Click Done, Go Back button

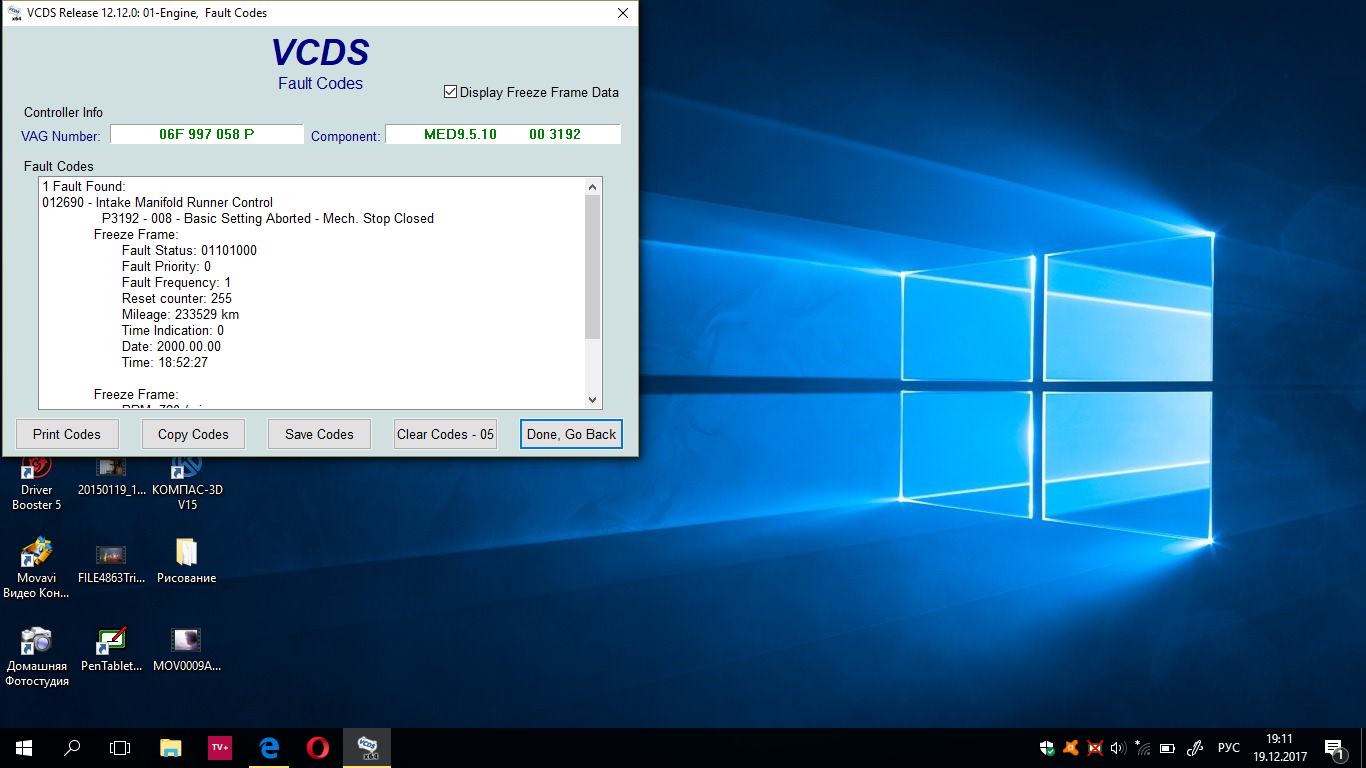pyautogui.click(x=571, y=434)
